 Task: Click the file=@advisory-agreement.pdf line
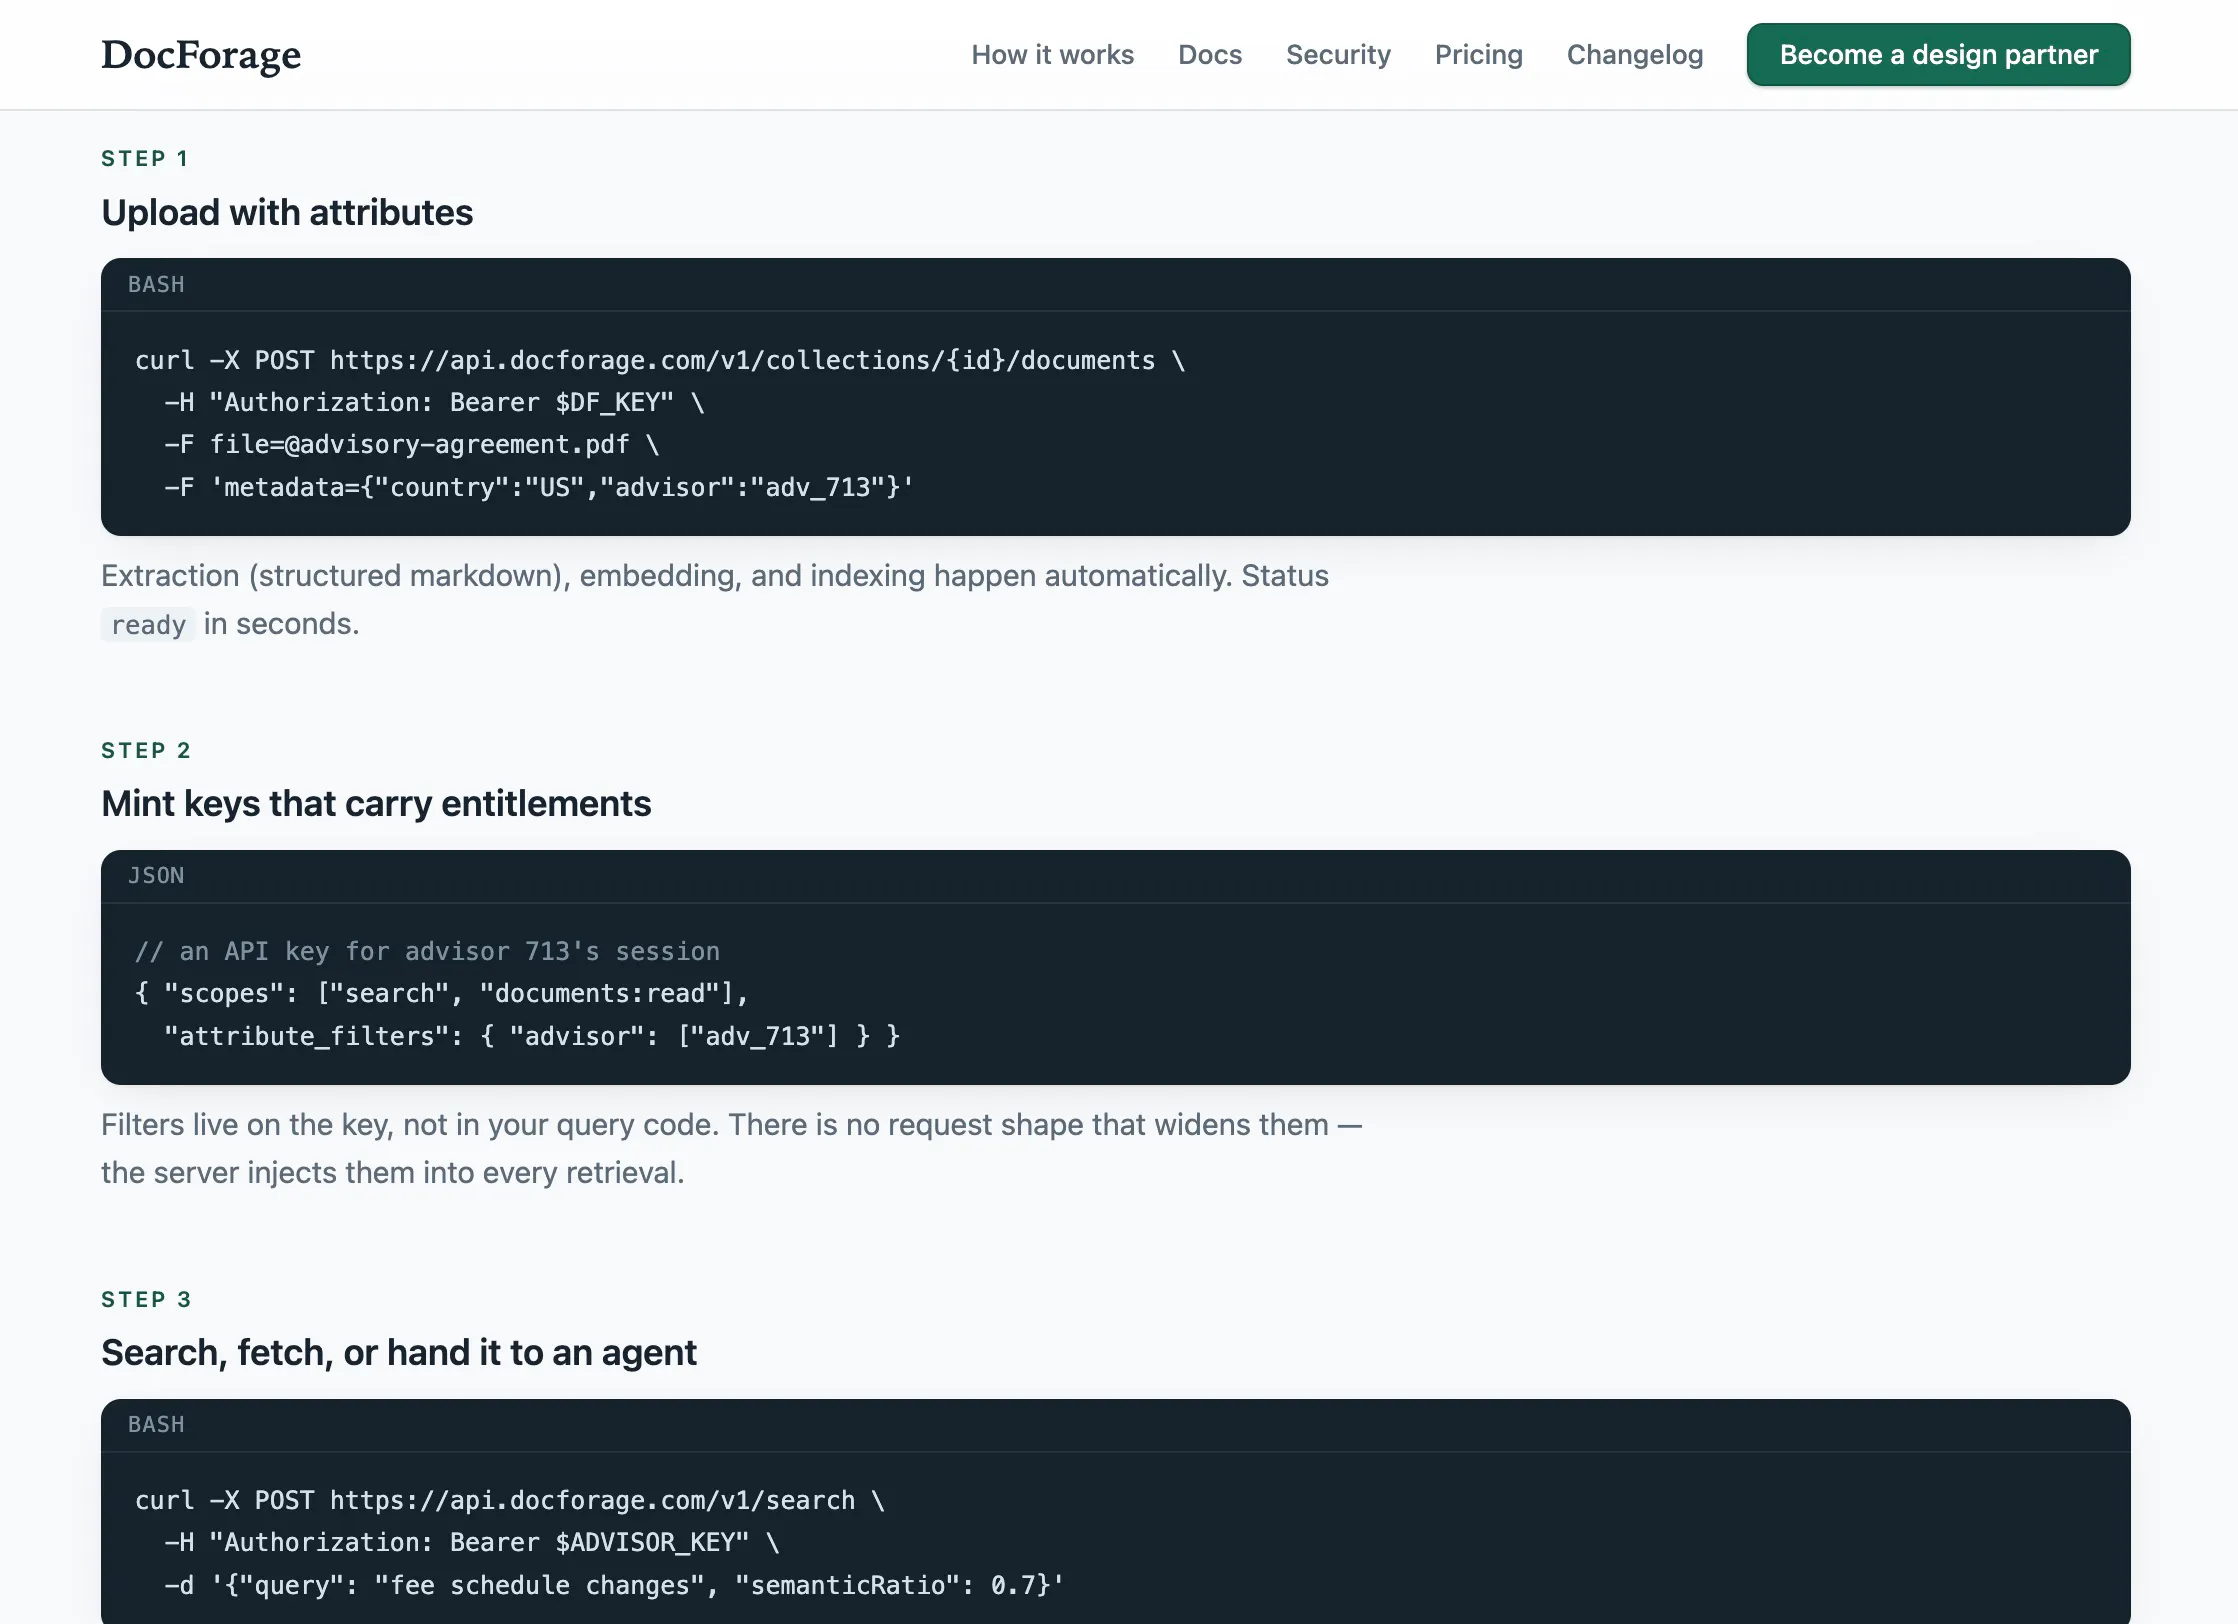pyautogui.click(x=412, y=445)
